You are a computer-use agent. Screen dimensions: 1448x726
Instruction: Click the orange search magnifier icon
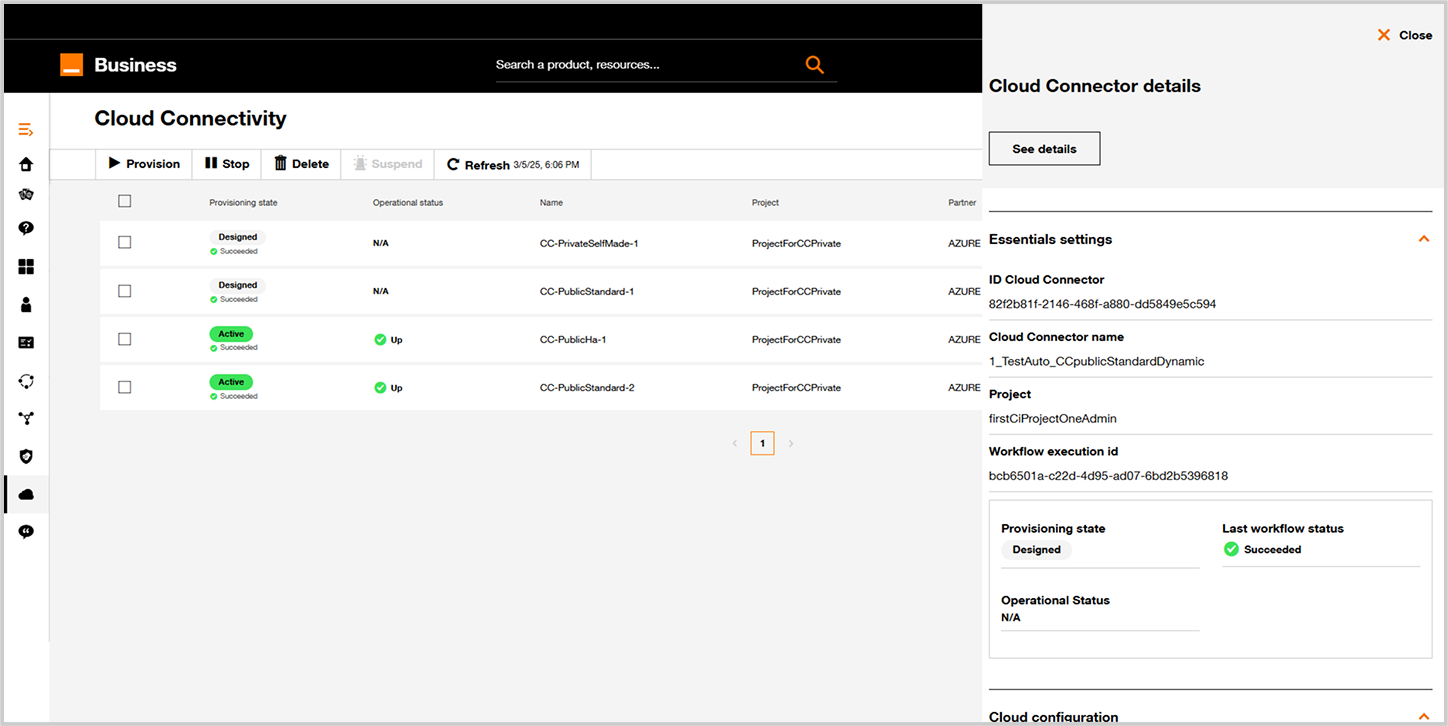815,65
